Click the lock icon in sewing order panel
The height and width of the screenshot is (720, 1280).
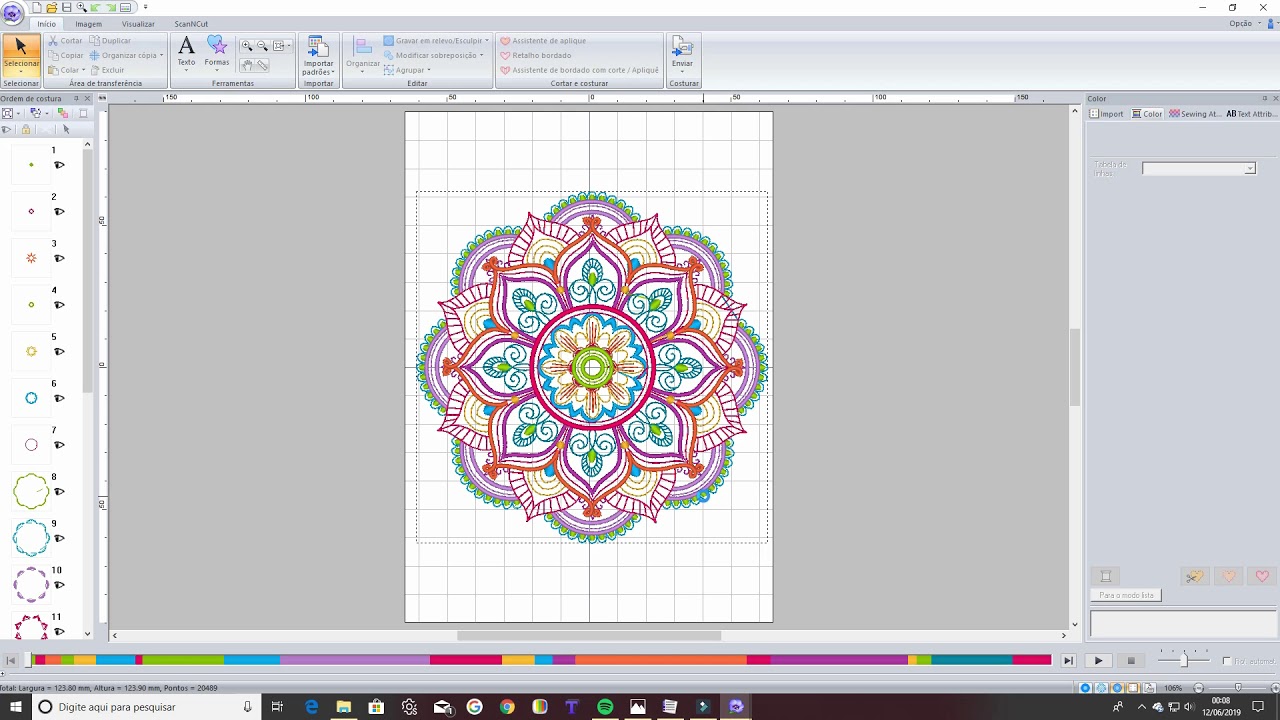[26, 129]
